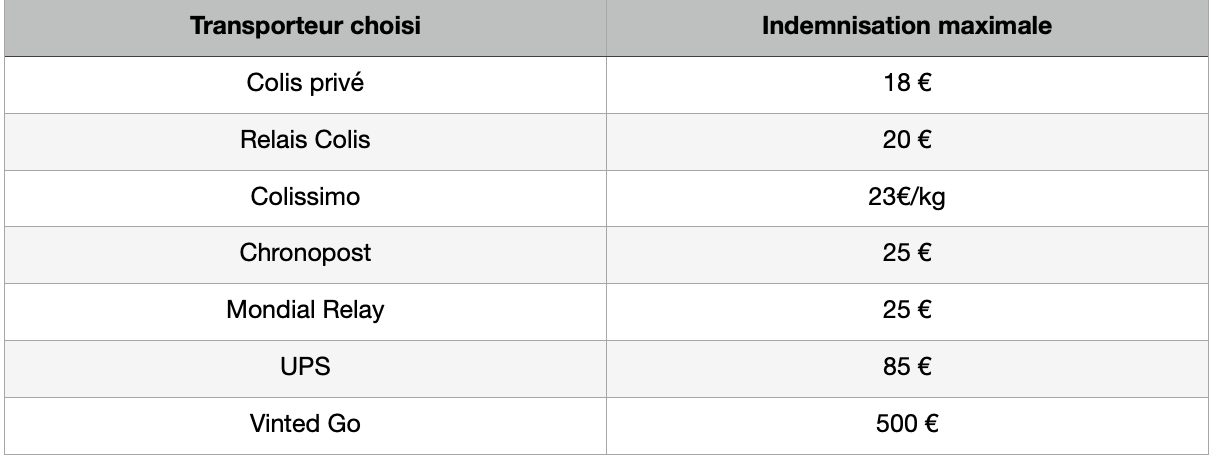Click the word 'maximale' in the header

point(994,27)
